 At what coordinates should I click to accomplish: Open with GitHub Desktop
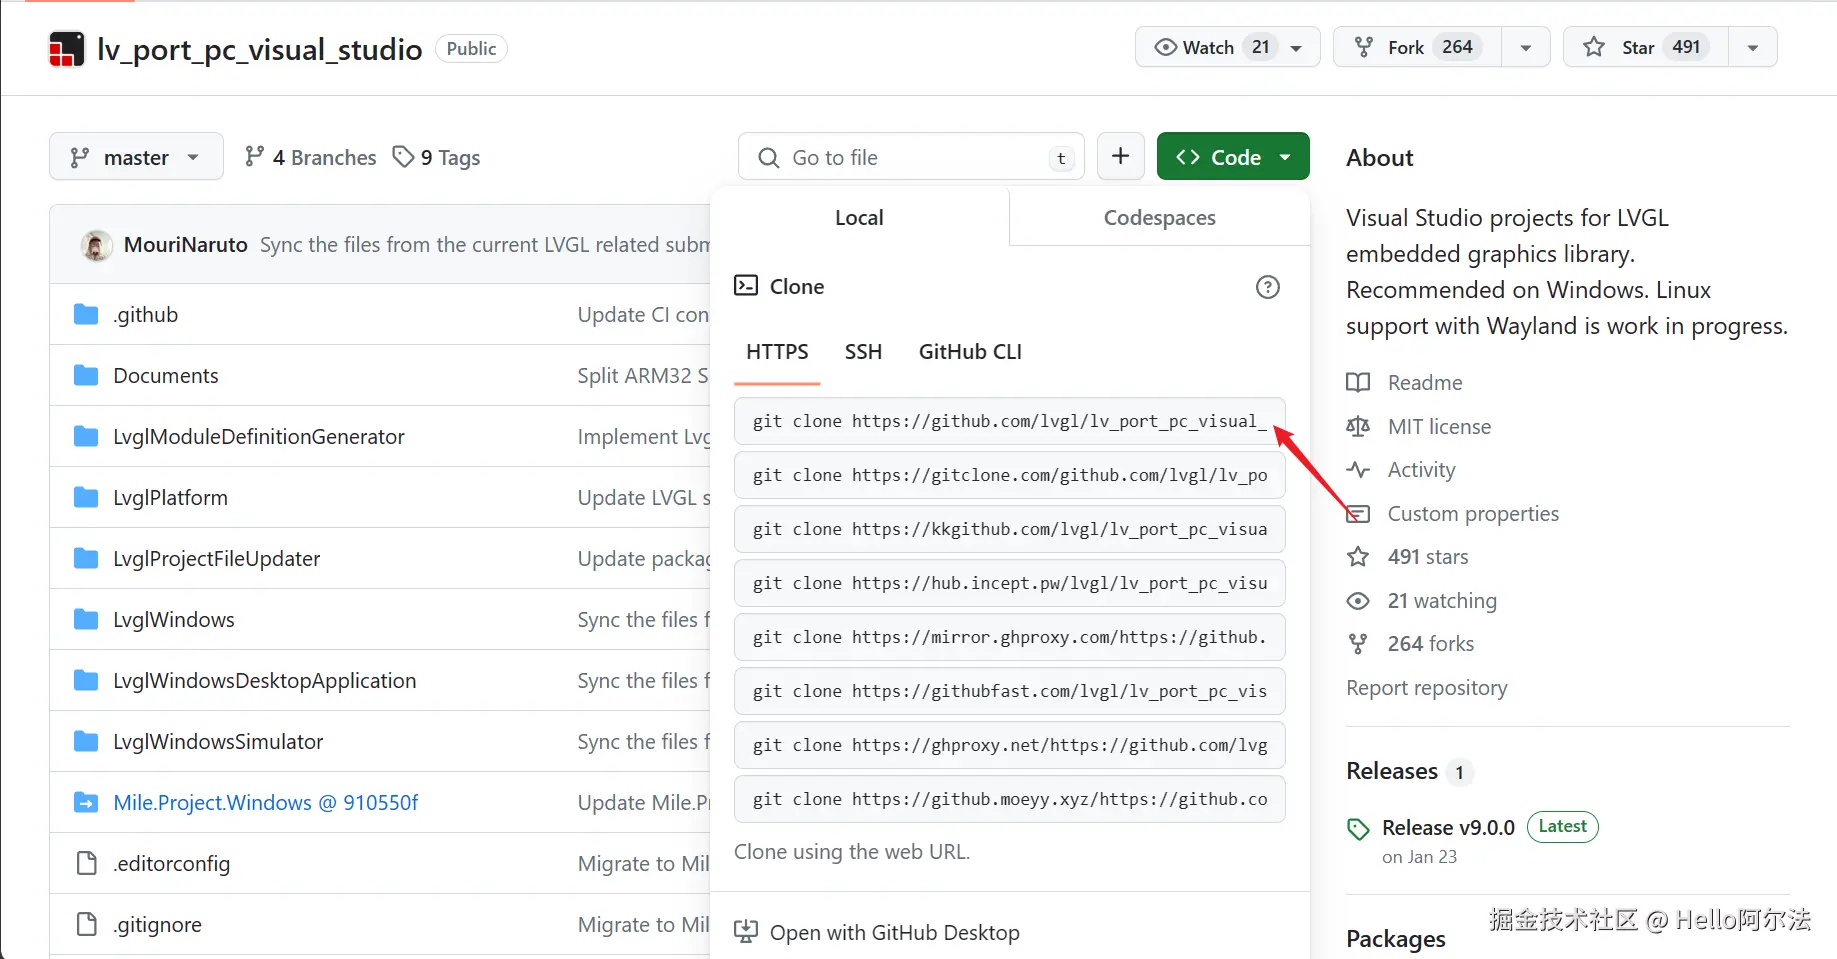pyautogui.click(x=894, y=933)
